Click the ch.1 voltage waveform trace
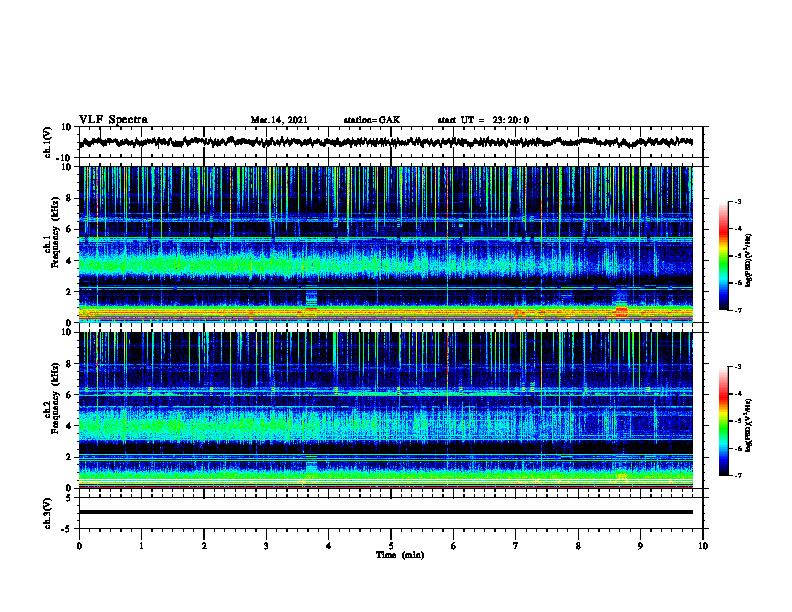The image size is (792, 612). point(386,142)
